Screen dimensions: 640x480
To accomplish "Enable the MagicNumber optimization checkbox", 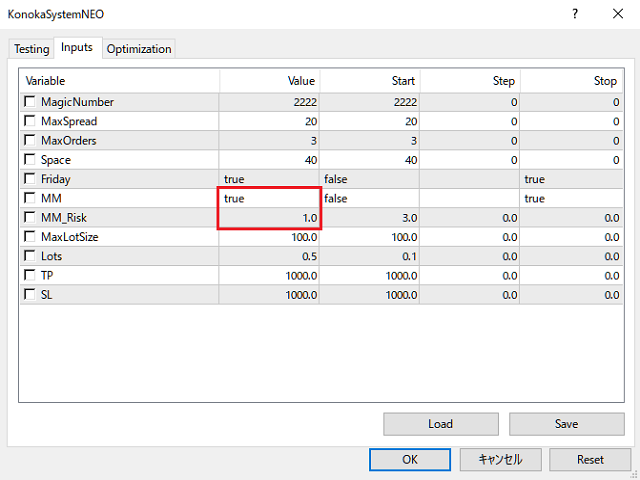I will (x=30, y=102).
